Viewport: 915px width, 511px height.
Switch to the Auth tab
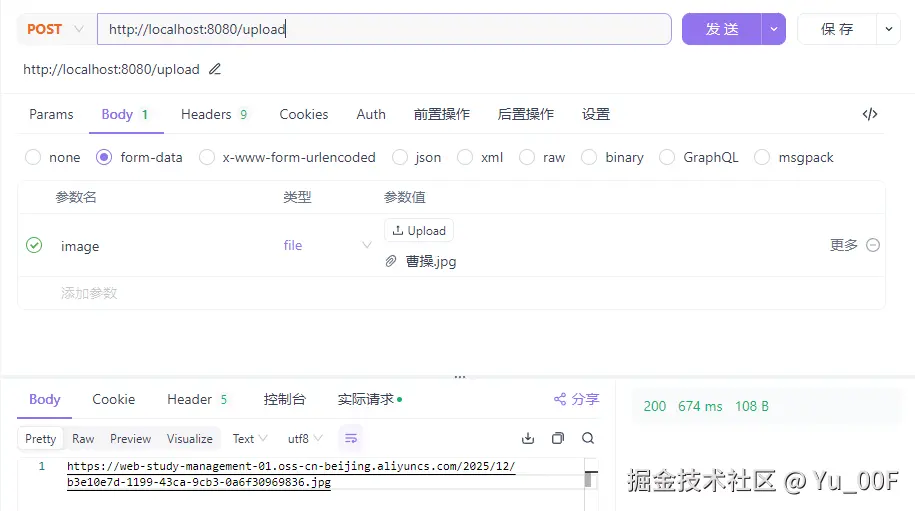(371, 114)
